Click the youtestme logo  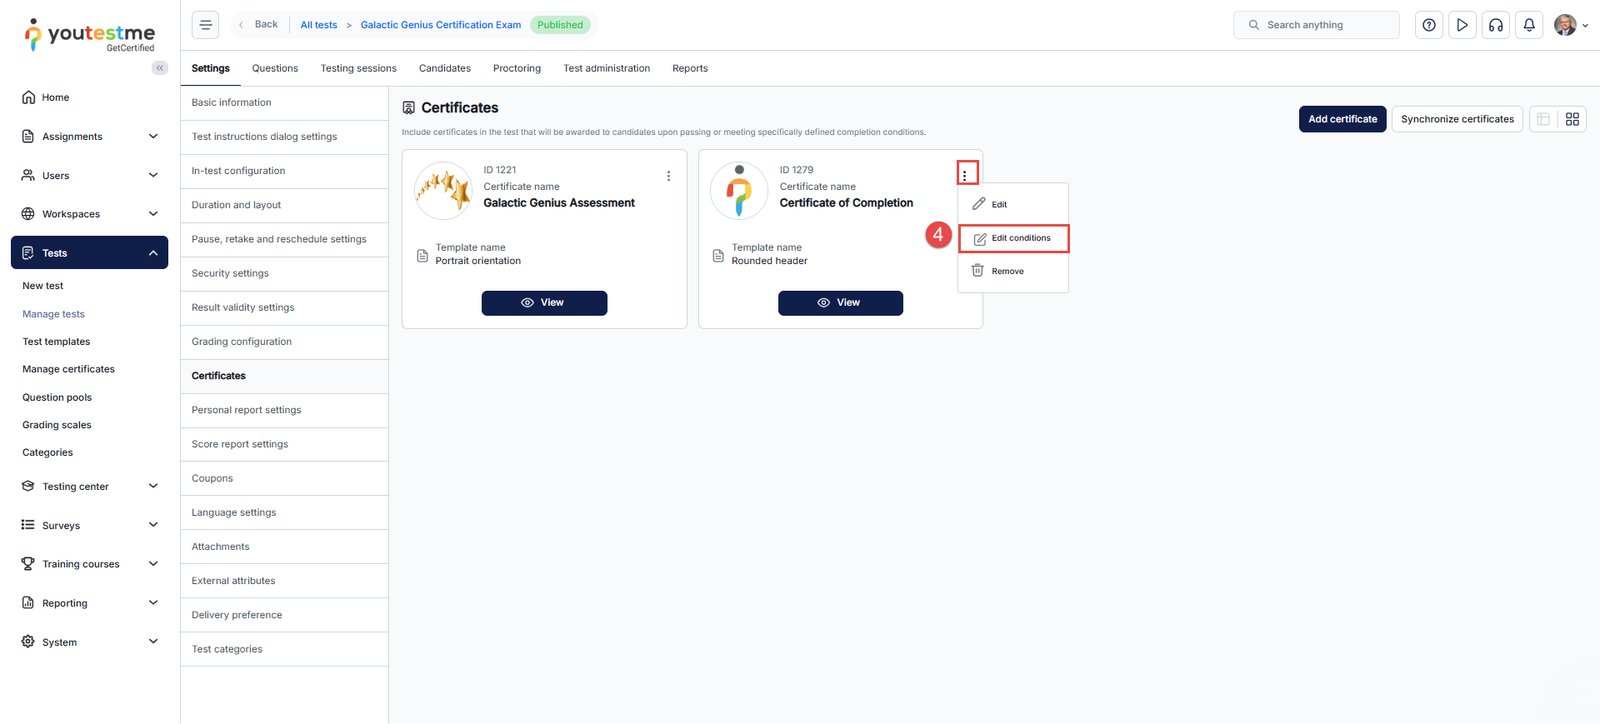90,35
